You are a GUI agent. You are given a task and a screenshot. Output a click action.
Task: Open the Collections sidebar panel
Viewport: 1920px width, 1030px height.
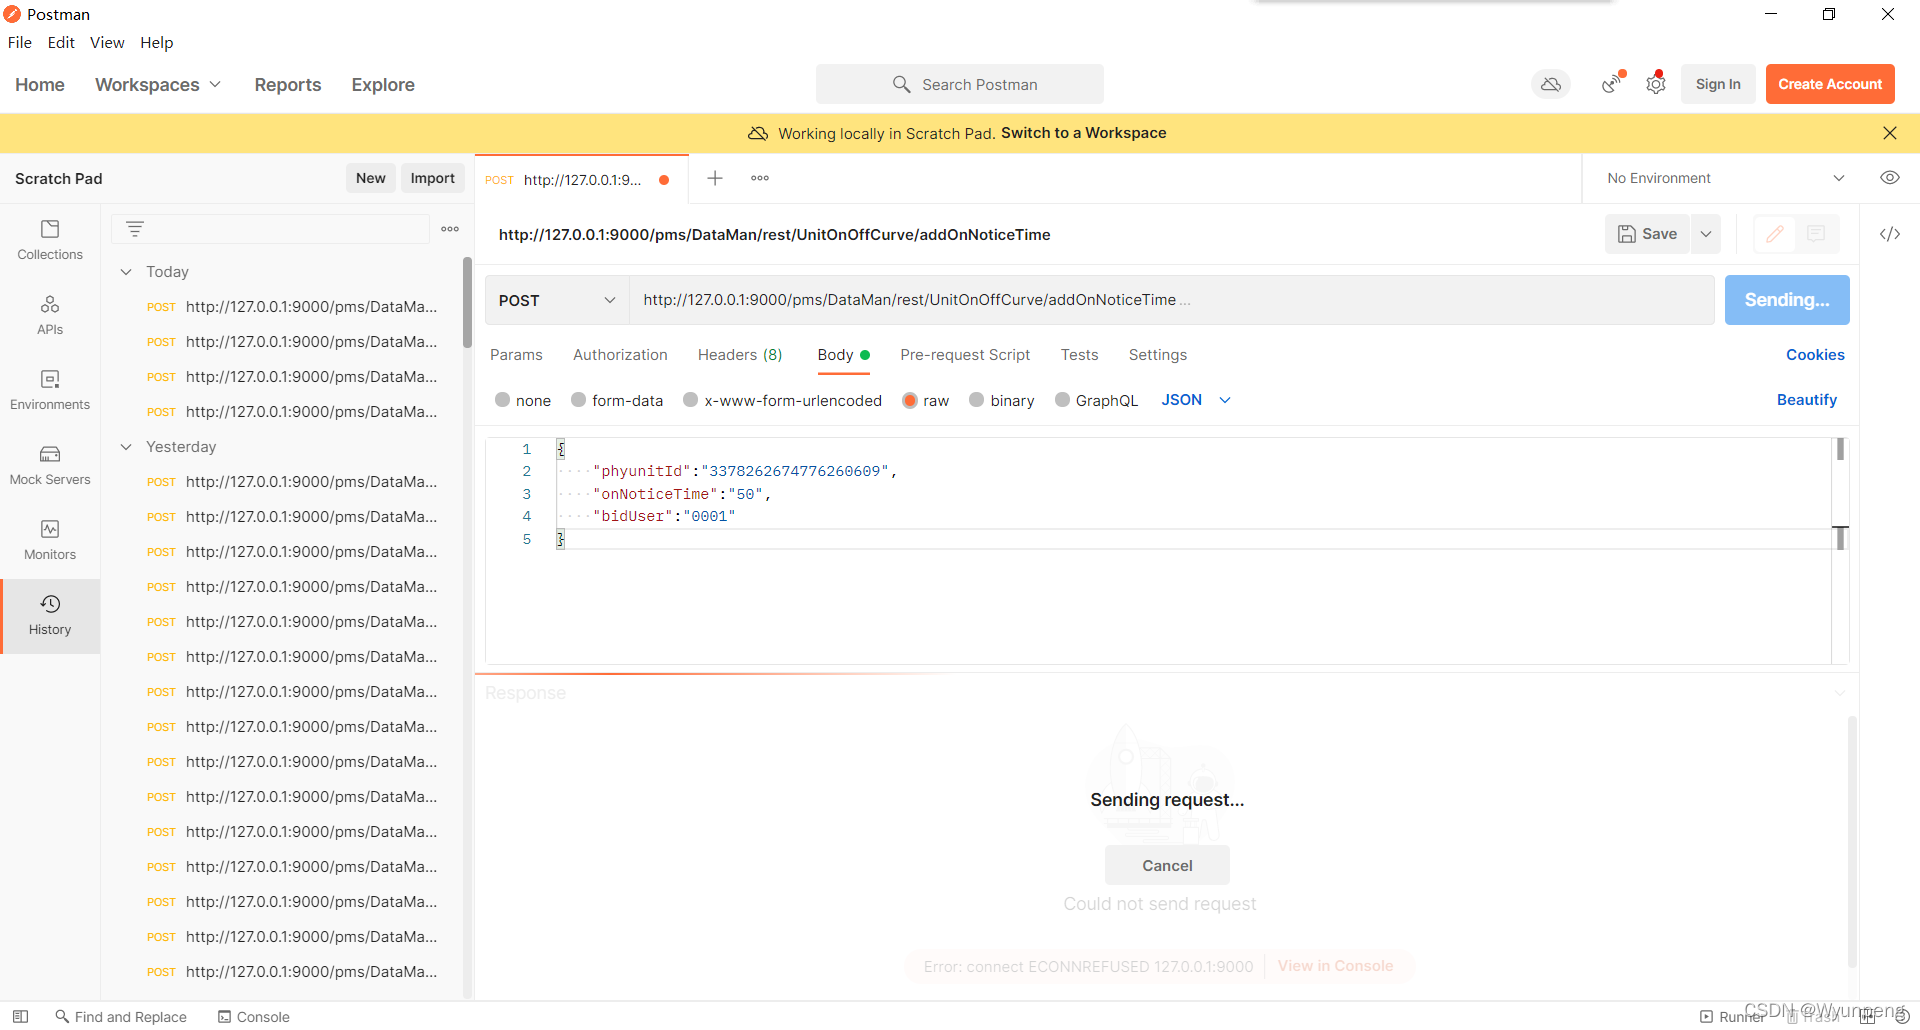(50, 240)
